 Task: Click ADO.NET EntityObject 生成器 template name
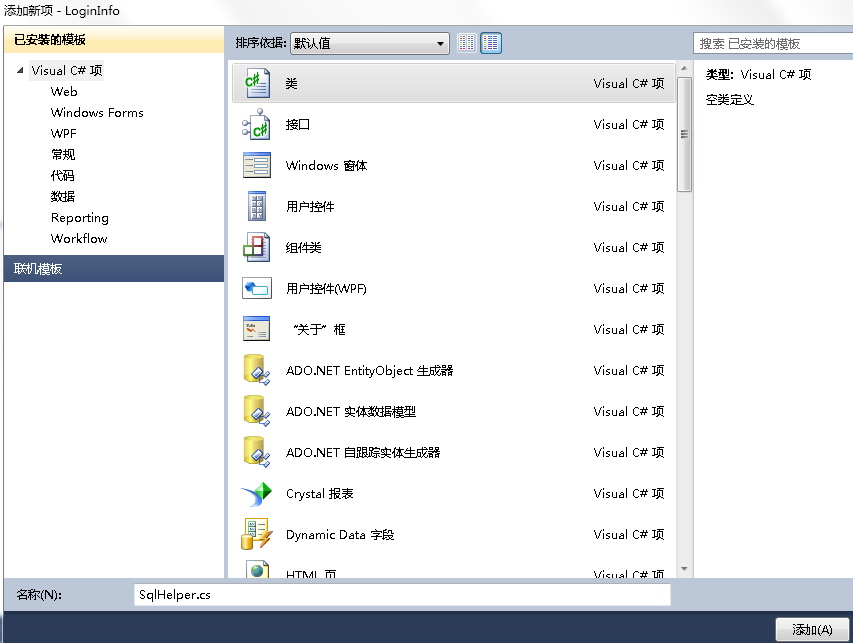click(x=369, y=370)
